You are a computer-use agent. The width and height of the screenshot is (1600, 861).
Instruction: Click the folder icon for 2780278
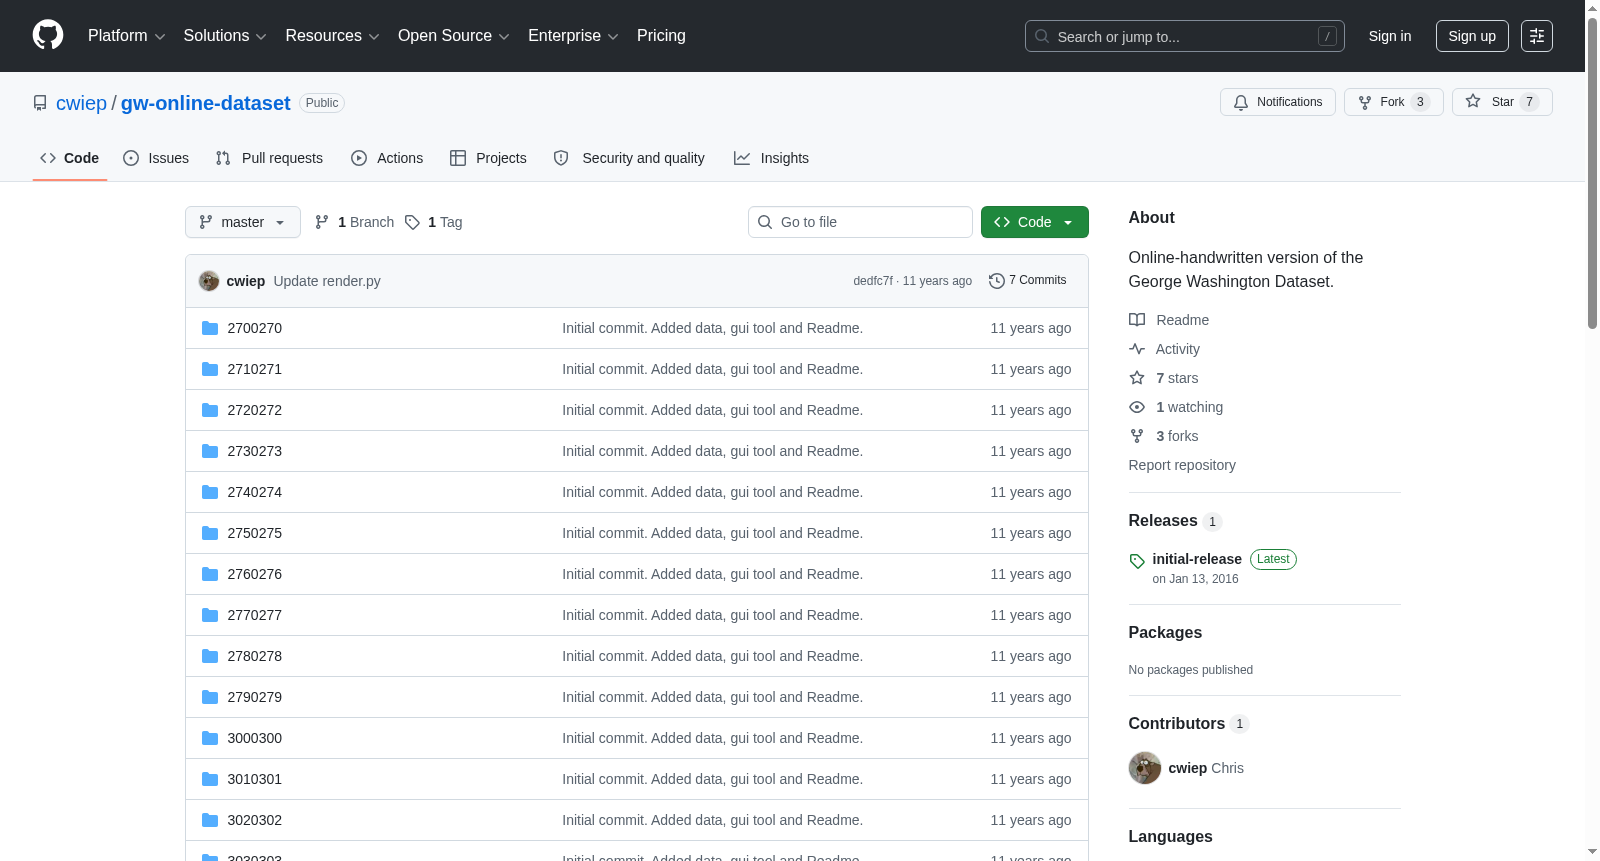pyautogui.click(x=210, y=656)
